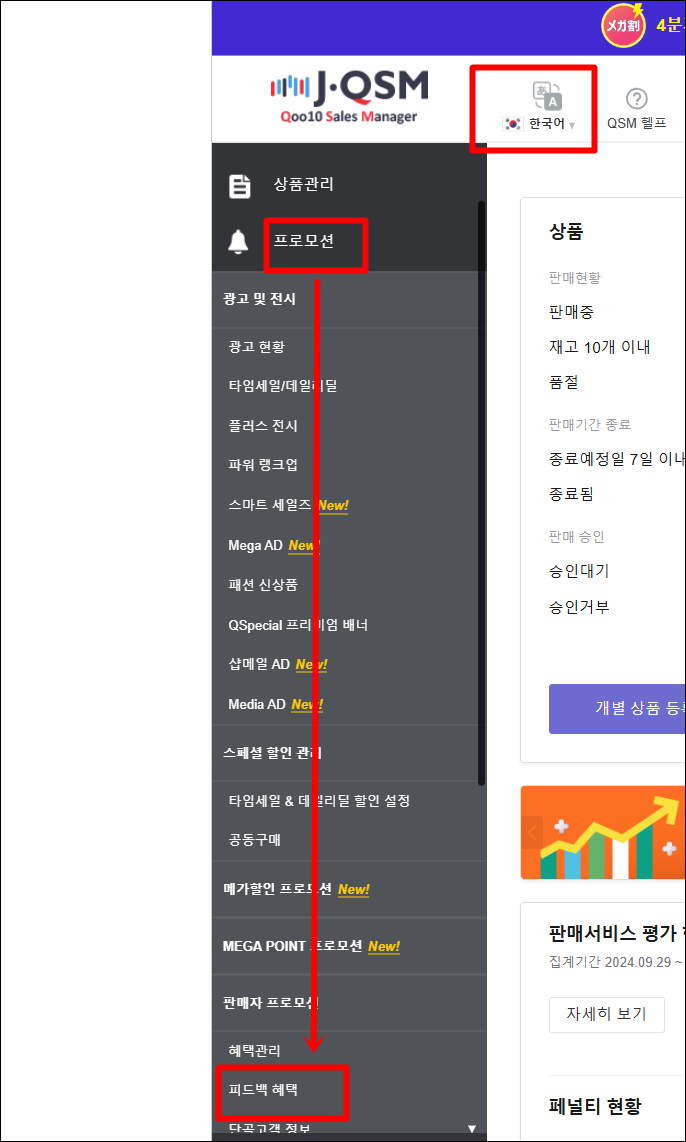Go to 공동구매
Image resolution: width=686 pixels, height=1142 pixels.
point(254,840)
